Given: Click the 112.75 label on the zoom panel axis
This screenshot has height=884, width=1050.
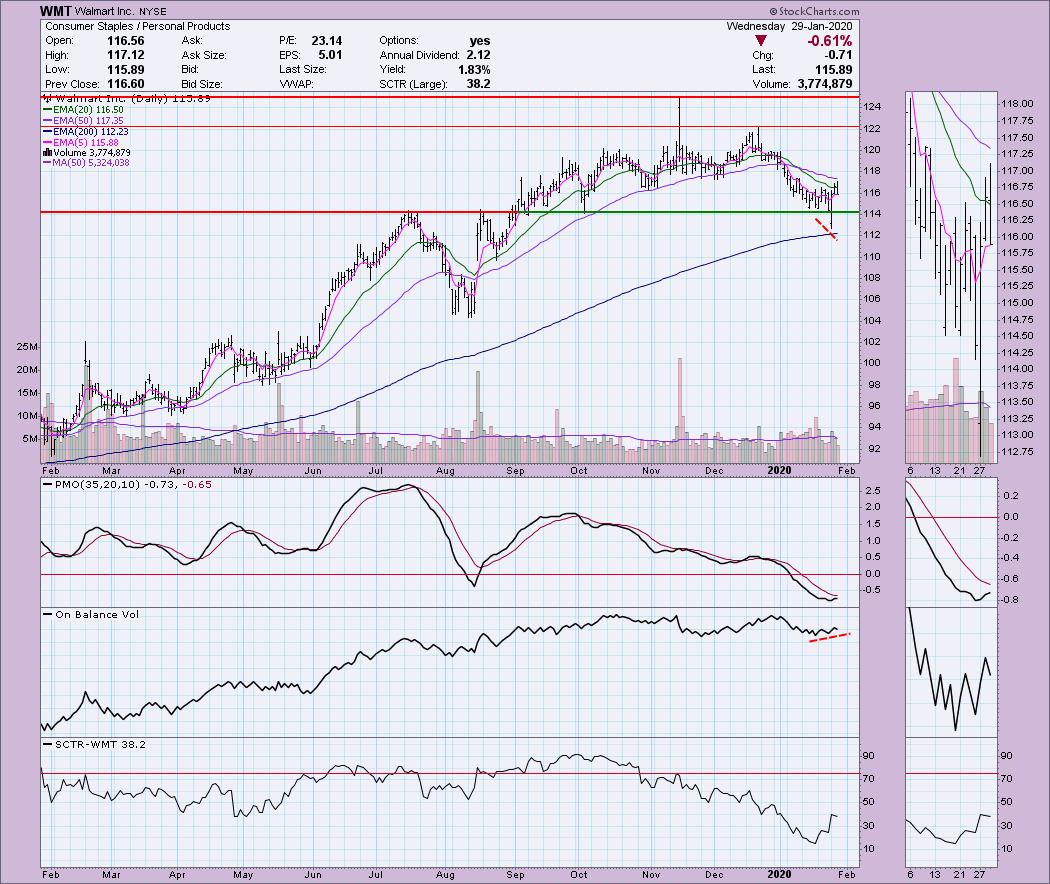Looking at the screenshot, I should coord(1017,451).
